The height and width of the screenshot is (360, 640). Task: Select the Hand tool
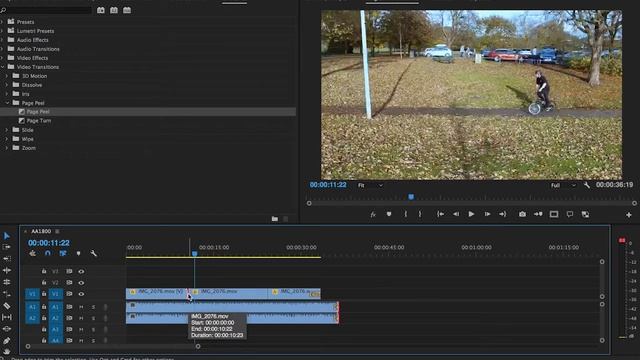click(7, 351)
